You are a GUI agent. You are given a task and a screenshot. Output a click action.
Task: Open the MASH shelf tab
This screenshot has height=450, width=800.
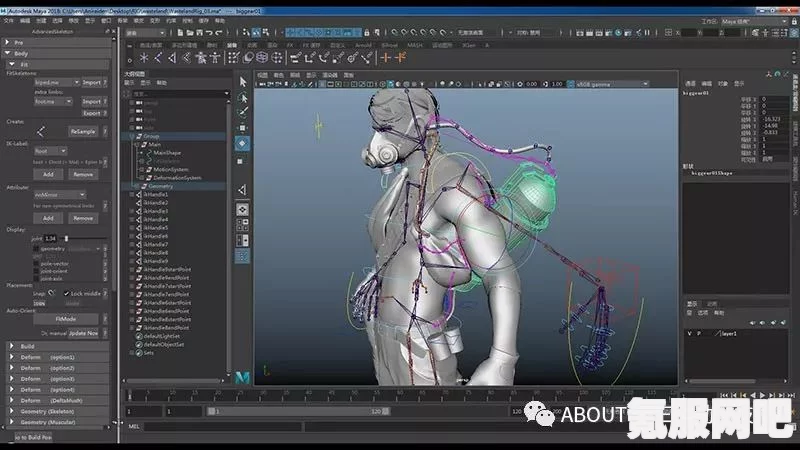pyautogui.click(x=415, y=45)
